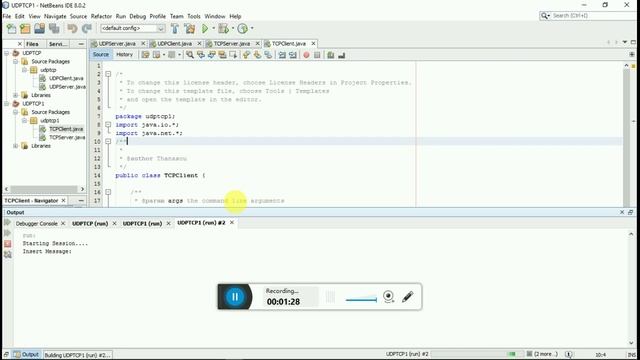Switch to the UDPServer.java tab

tap(117, 43)
